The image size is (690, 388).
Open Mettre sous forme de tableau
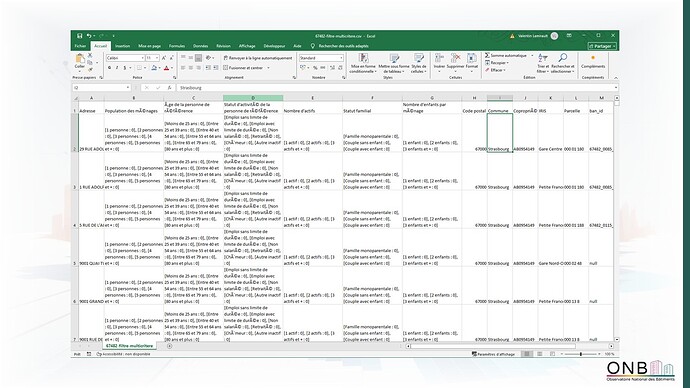click(x=394, y=63)
